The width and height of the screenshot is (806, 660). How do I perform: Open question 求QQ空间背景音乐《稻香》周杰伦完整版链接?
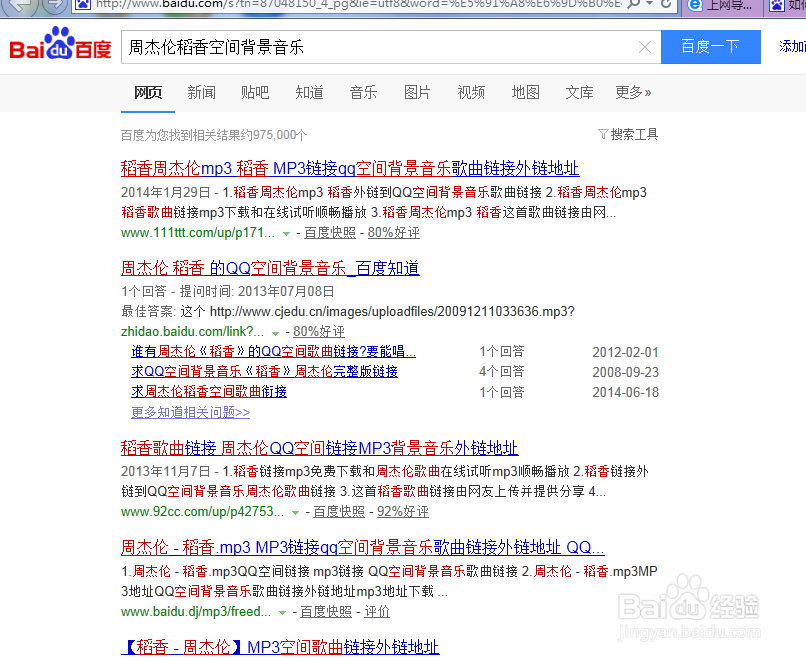click(x=264, y=372)
